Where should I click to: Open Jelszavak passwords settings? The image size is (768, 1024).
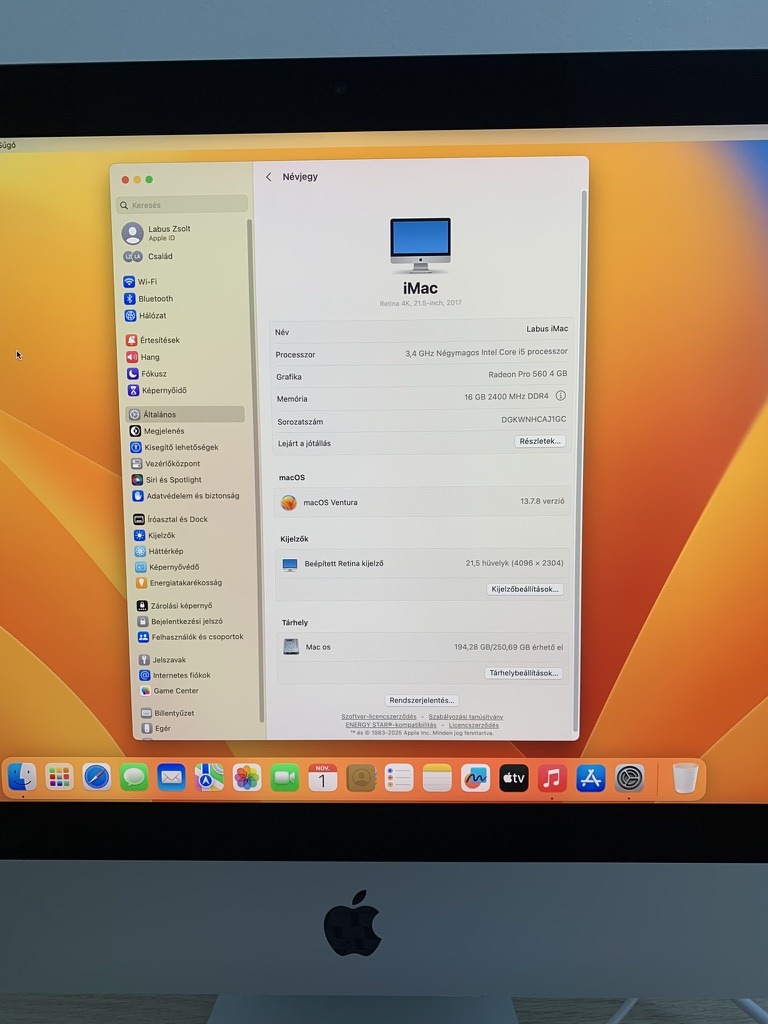tap(163, 660)
